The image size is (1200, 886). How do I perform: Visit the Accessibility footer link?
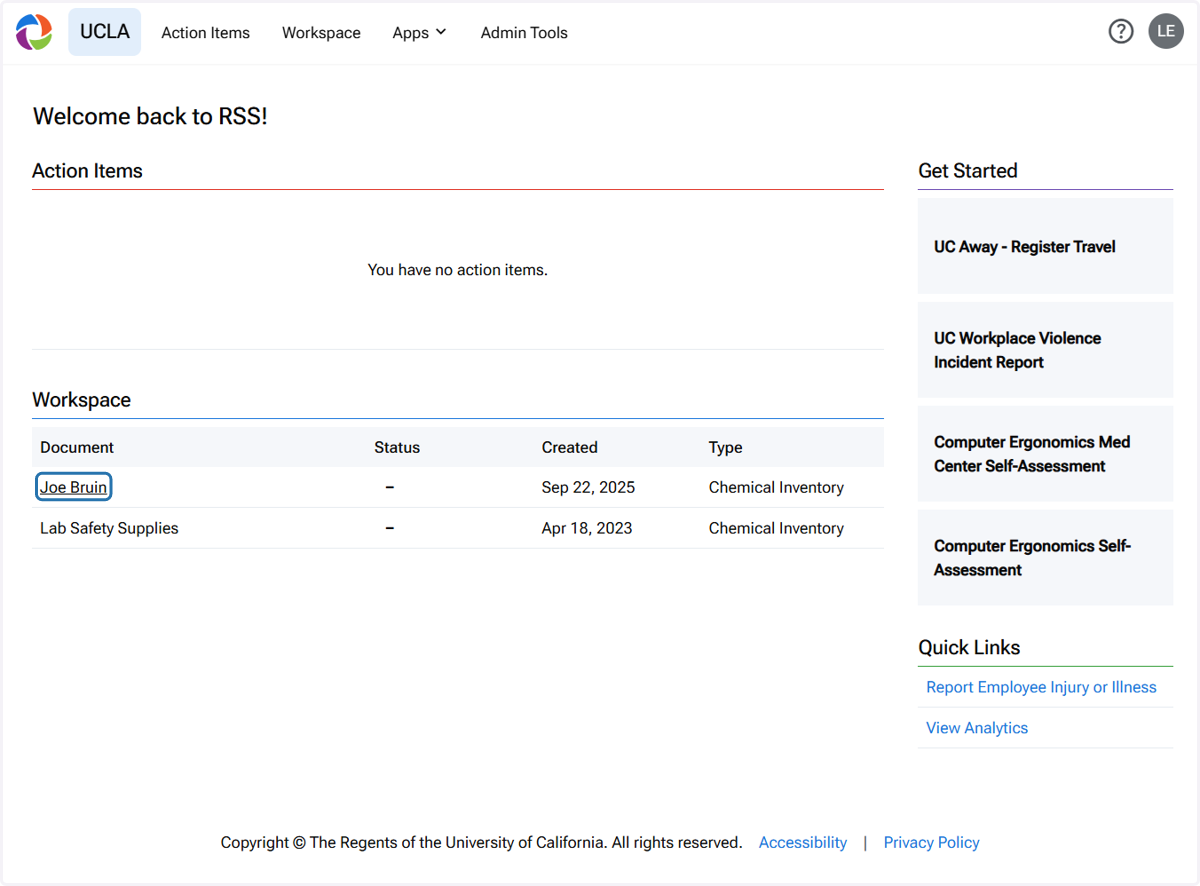pyautogui.click(x=803, y=843)
